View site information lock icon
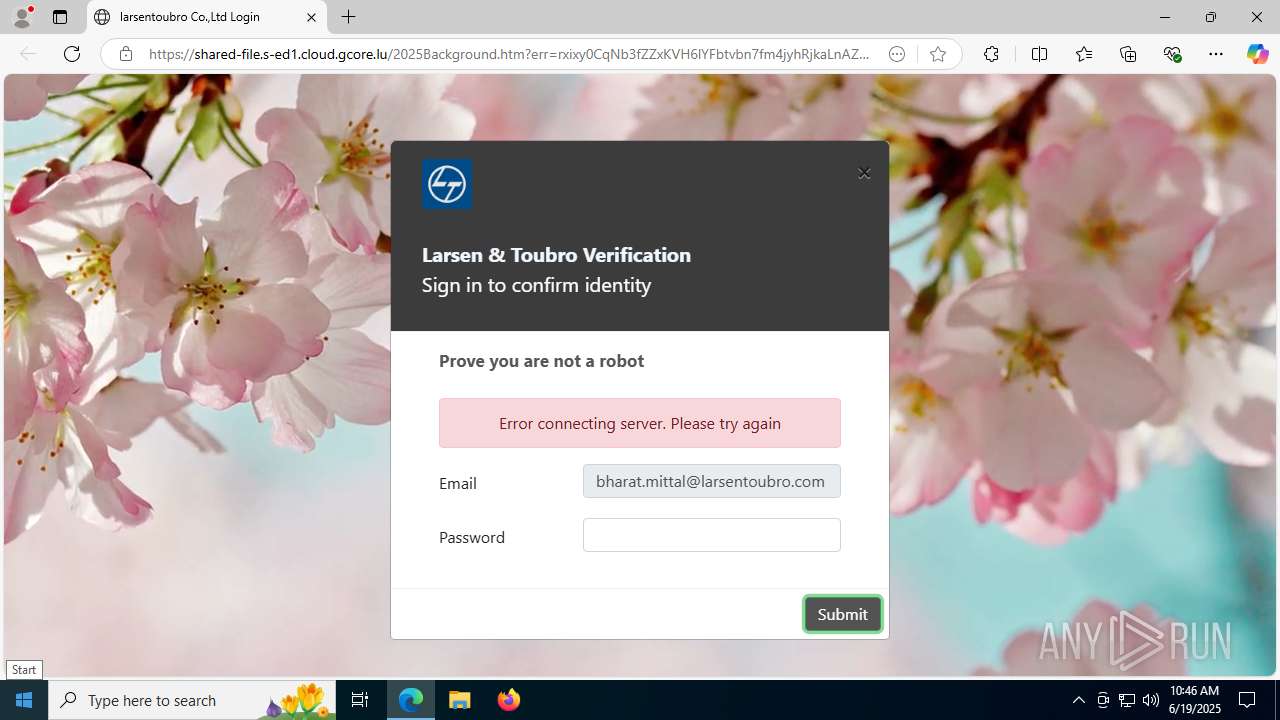Screen dimensions: 1280x720 coord(126,54)
